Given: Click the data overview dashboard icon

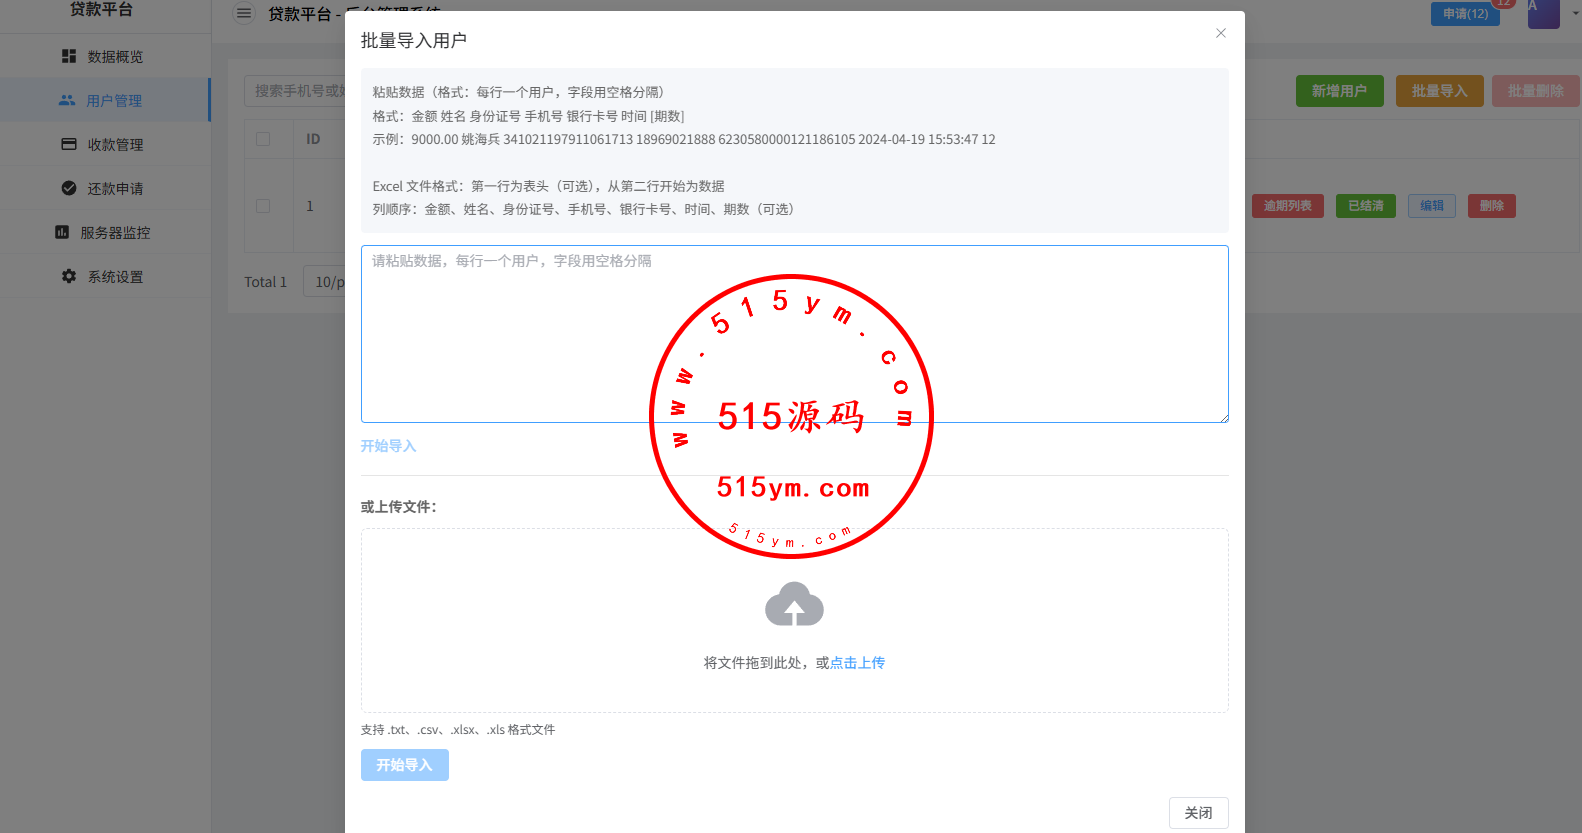Looking at the screenshot, I should tap(69, 57).
